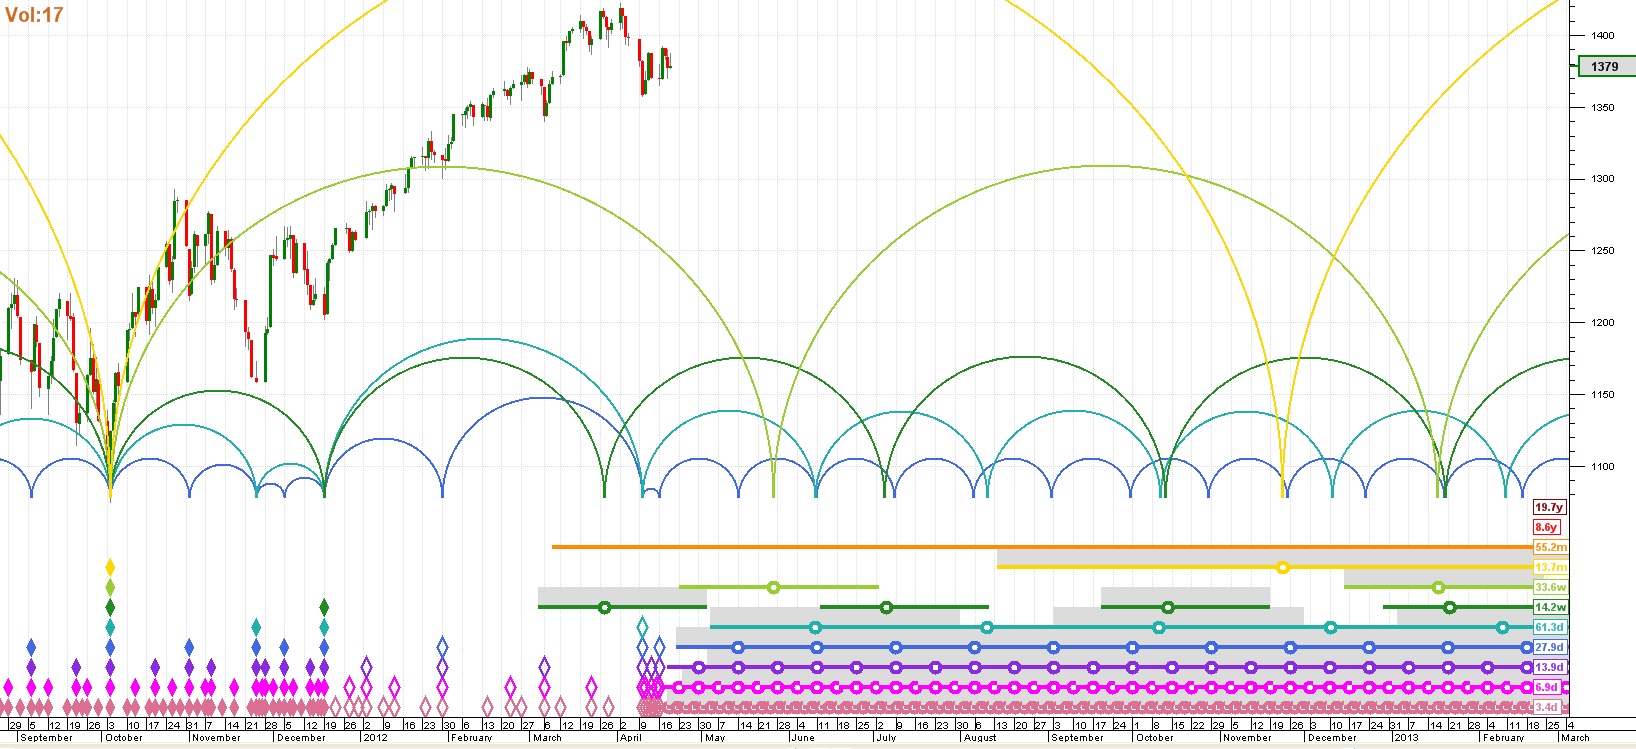This screenshot has width=1636, height=749.
Task: Click the first teal circle on 61.3d line
Action: coord(815,627)
